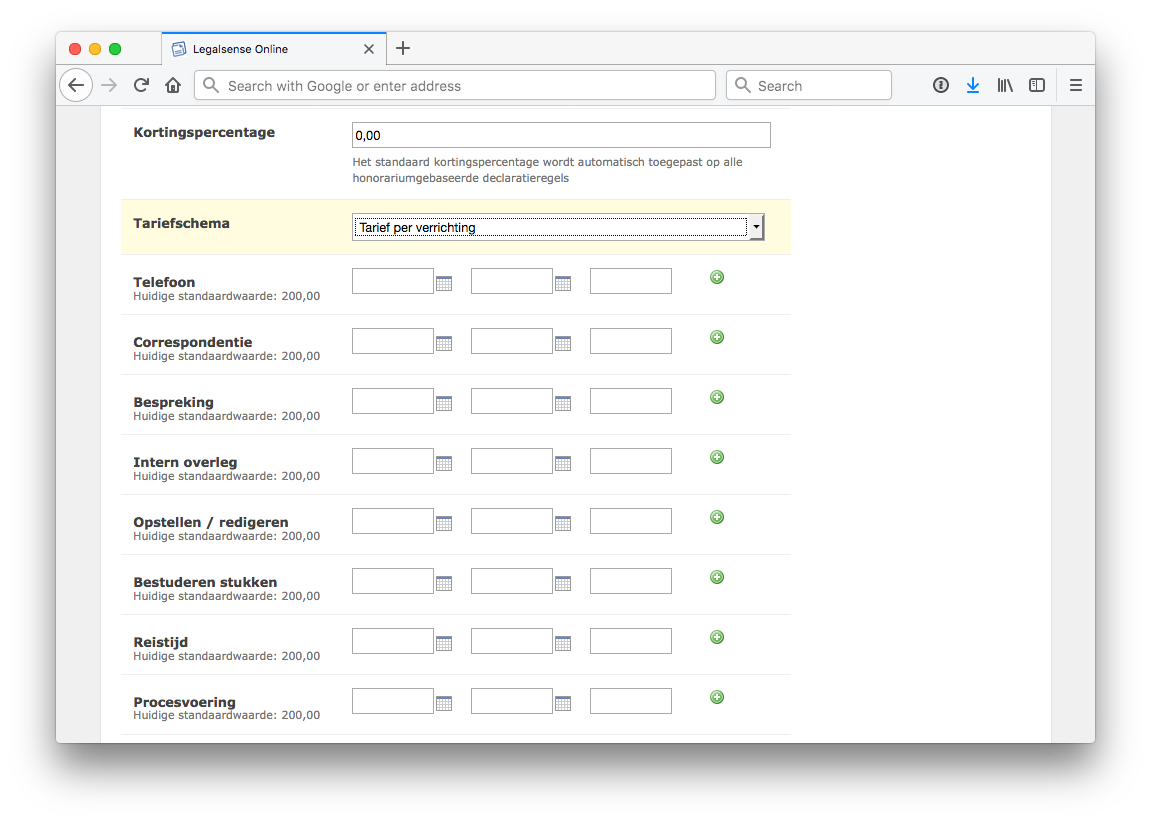Click the amount field for Telefoon
Image resolution: width=1151 pixels, height=823 pixels.
click(631, 281)
